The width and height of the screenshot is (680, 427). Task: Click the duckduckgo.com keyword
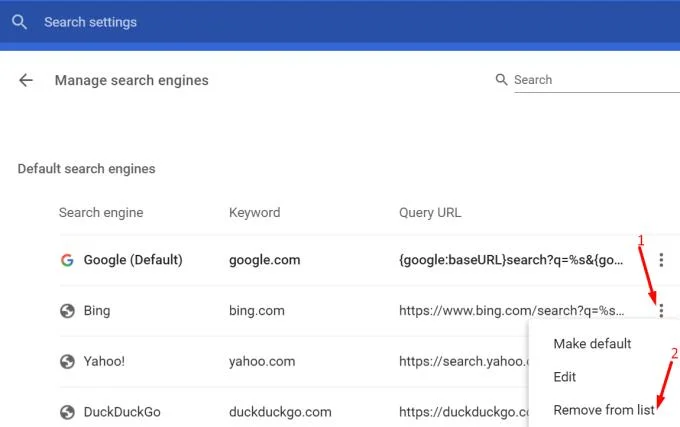click(280, 412)
